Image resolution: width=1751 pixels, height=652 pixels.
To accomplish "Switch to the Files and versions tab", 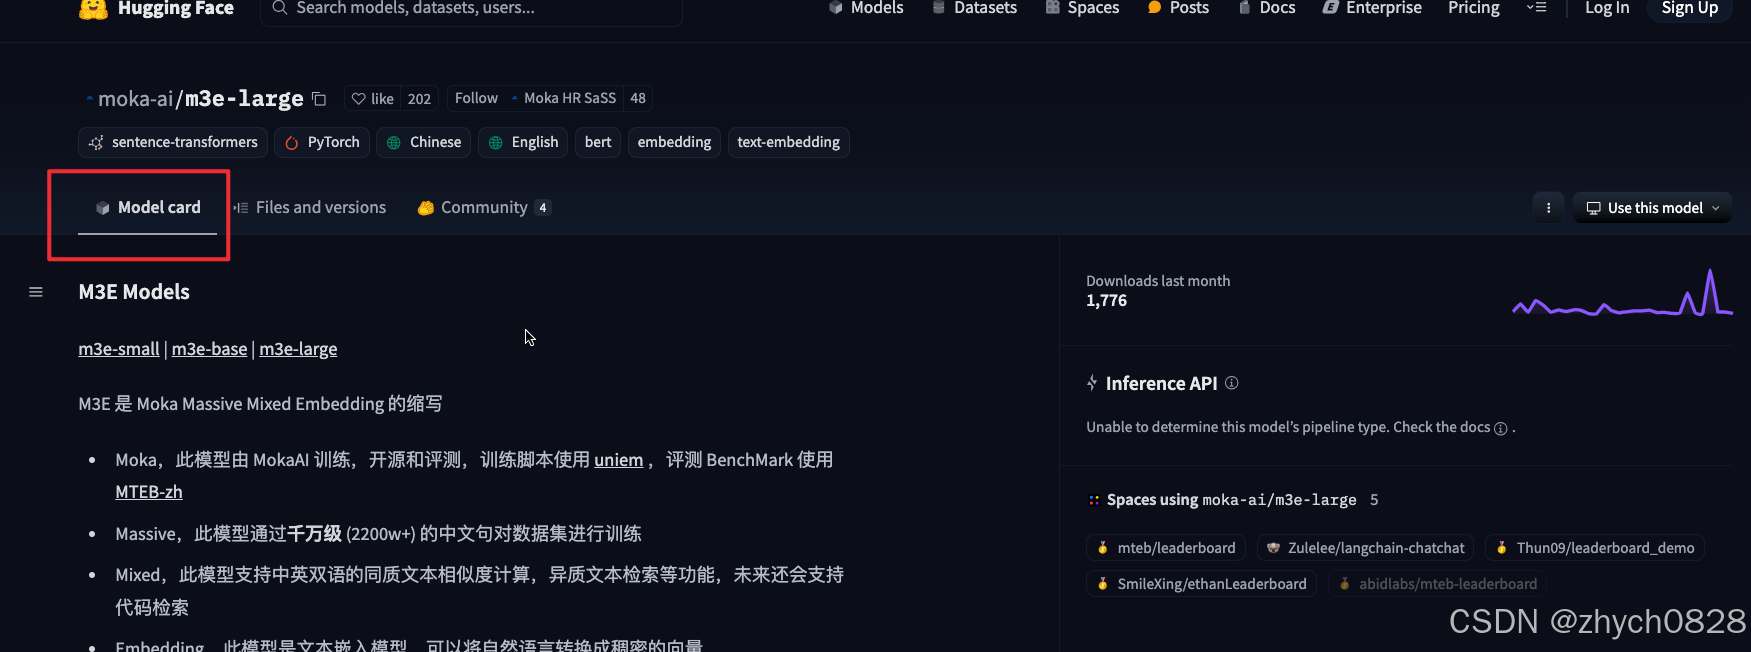I will [x=310, y=207].
